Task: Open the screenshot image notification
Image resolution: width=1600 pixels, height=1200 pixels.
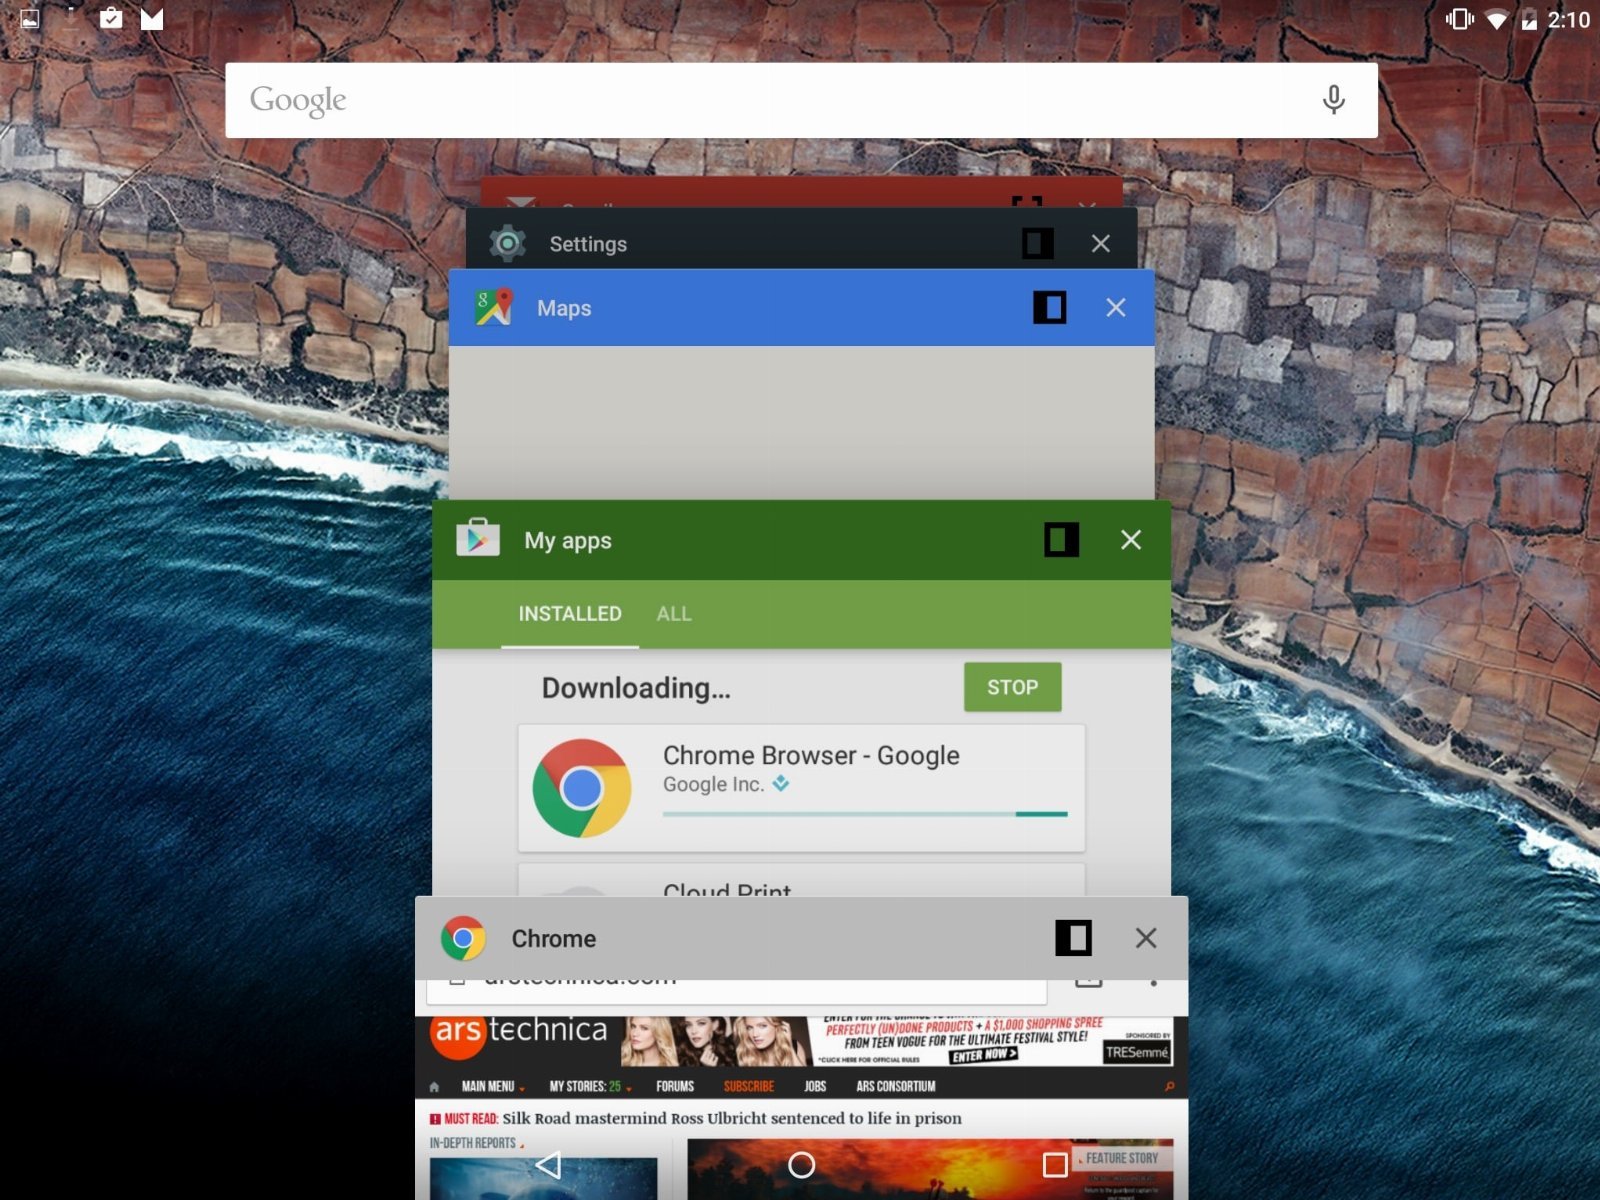Action: pos(30,19)
